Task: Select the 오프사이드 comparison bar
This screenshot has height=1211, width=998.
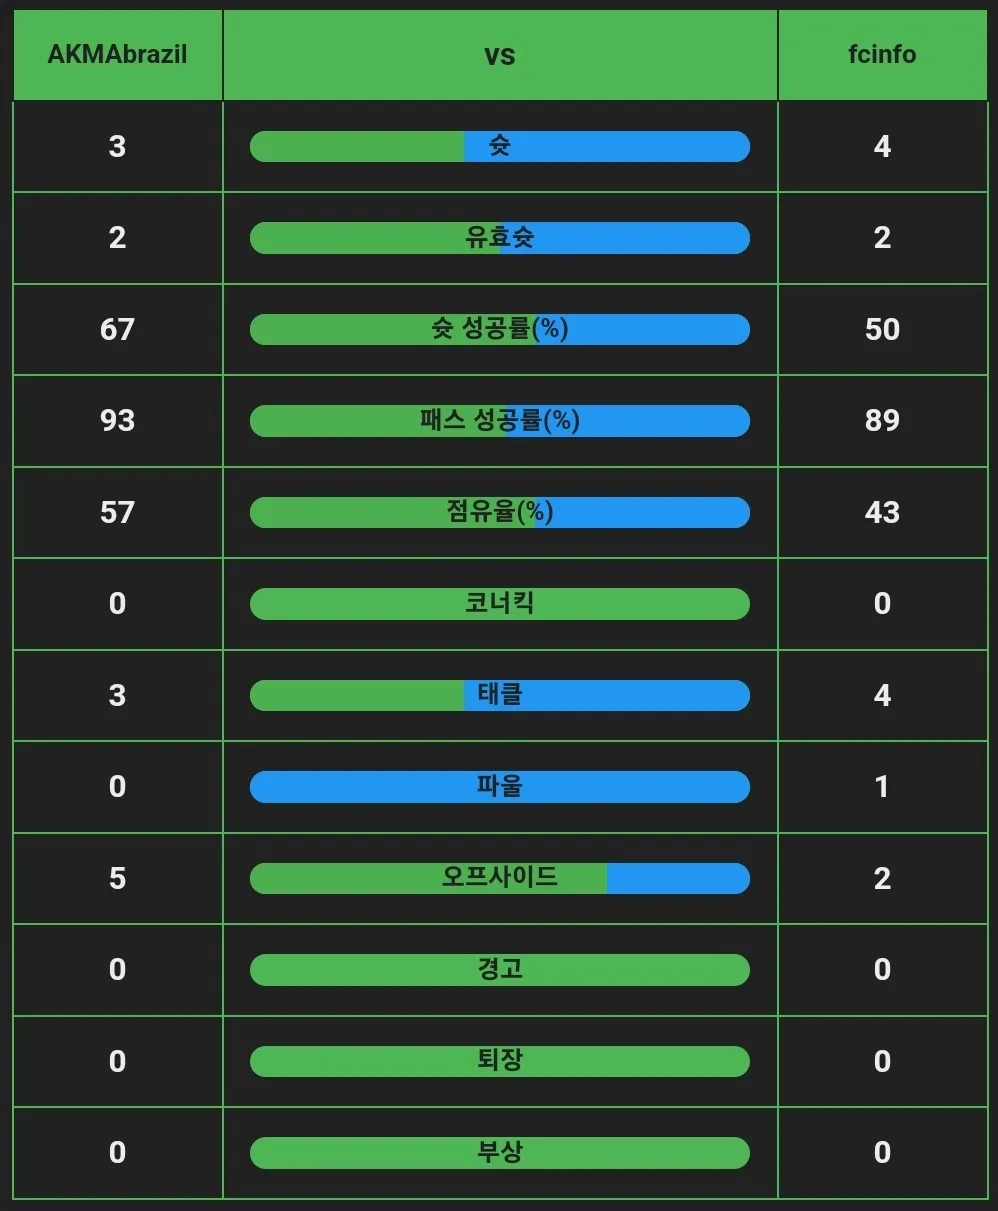Action: (x=499, y=878)
